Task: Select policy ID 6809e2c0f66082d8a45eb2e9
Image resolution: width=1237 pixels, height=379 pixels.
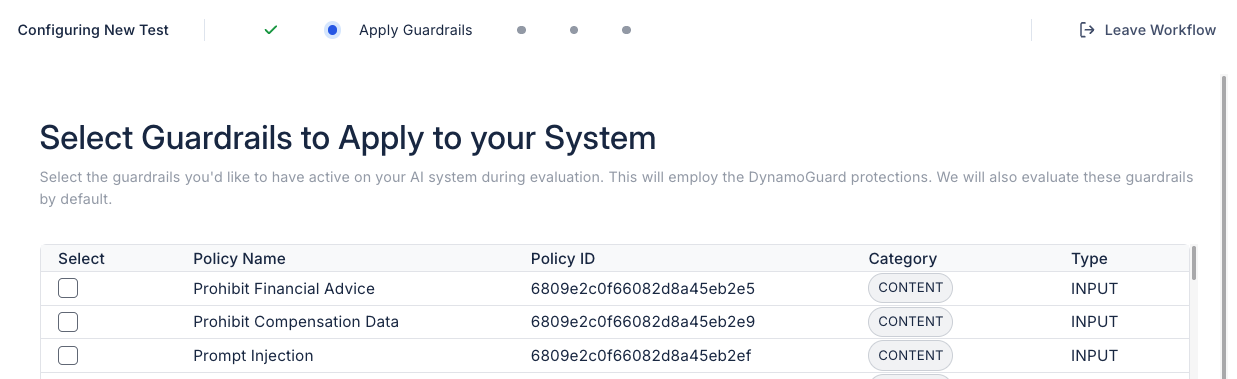Action: (642, 322)
